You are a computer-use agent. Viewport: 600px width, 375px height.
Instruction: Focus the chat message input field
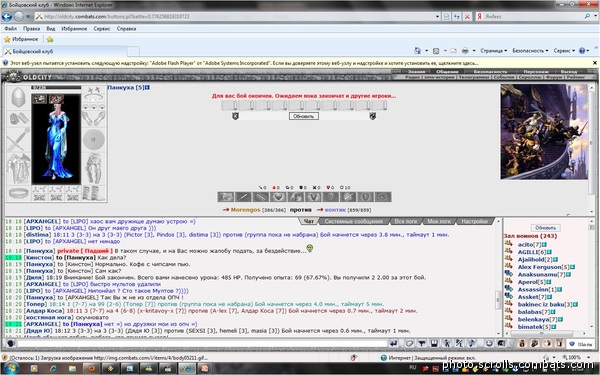tap(202, 343)
